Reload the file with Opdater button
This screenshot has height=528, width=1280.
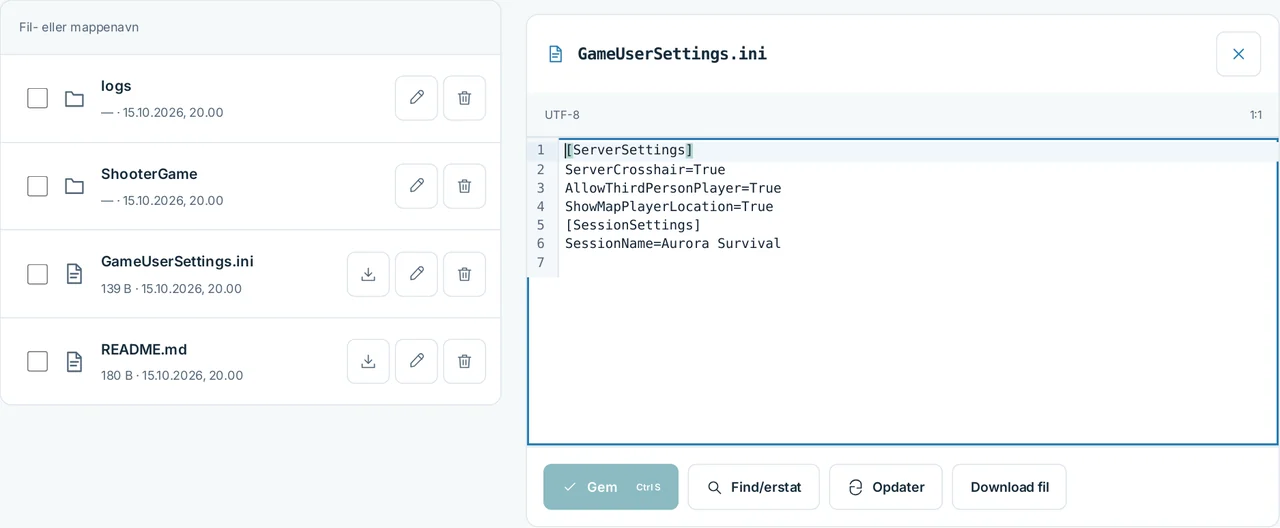tap(886, 487)
